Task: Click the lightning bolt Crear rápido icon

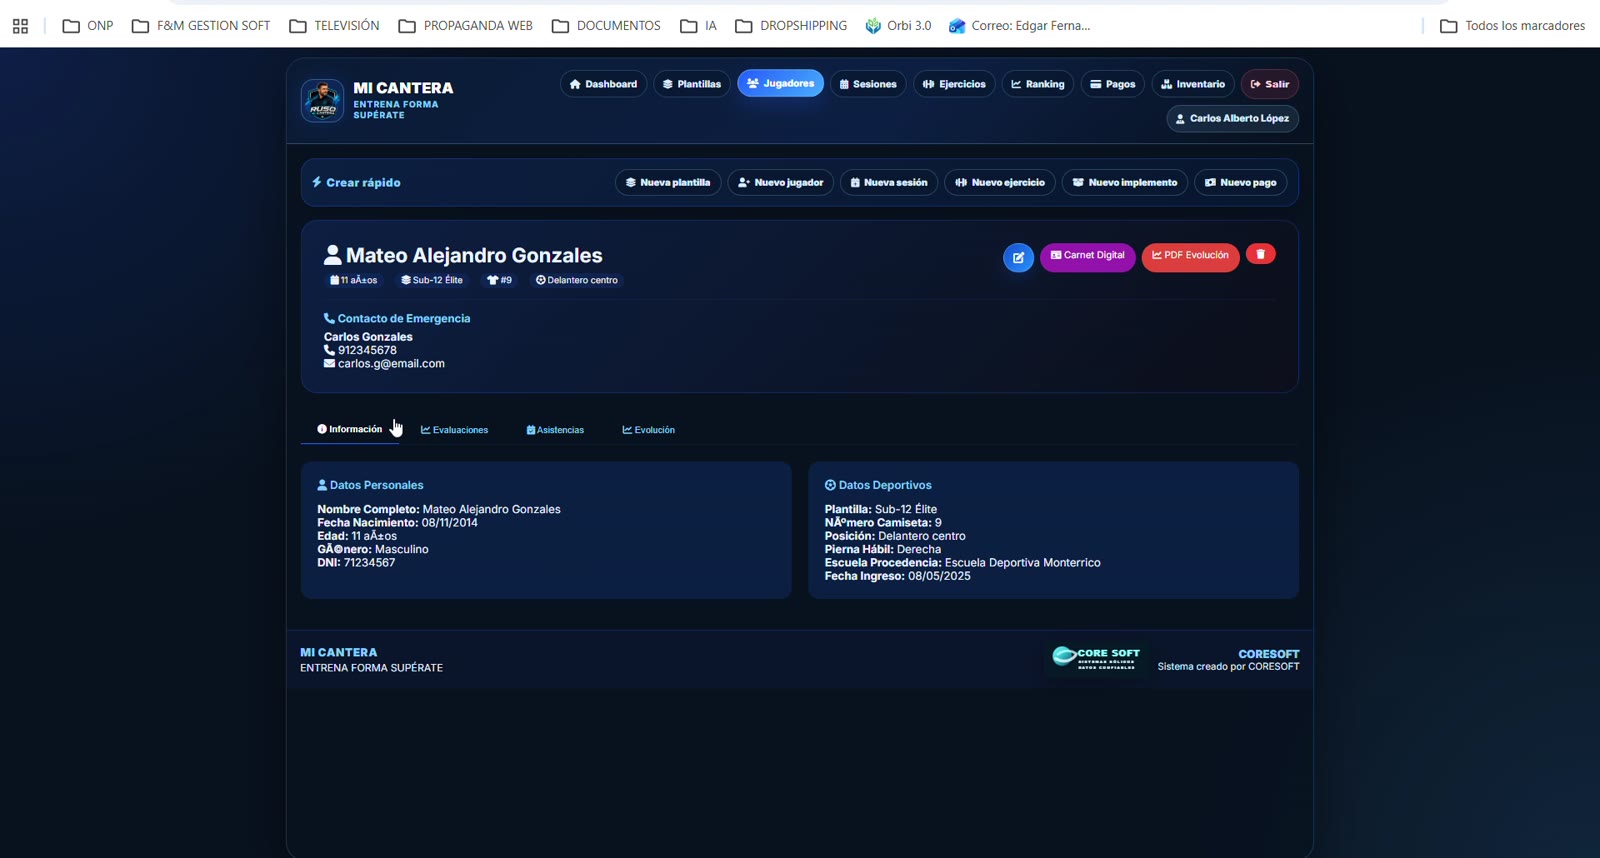Action: coord(317,182)
